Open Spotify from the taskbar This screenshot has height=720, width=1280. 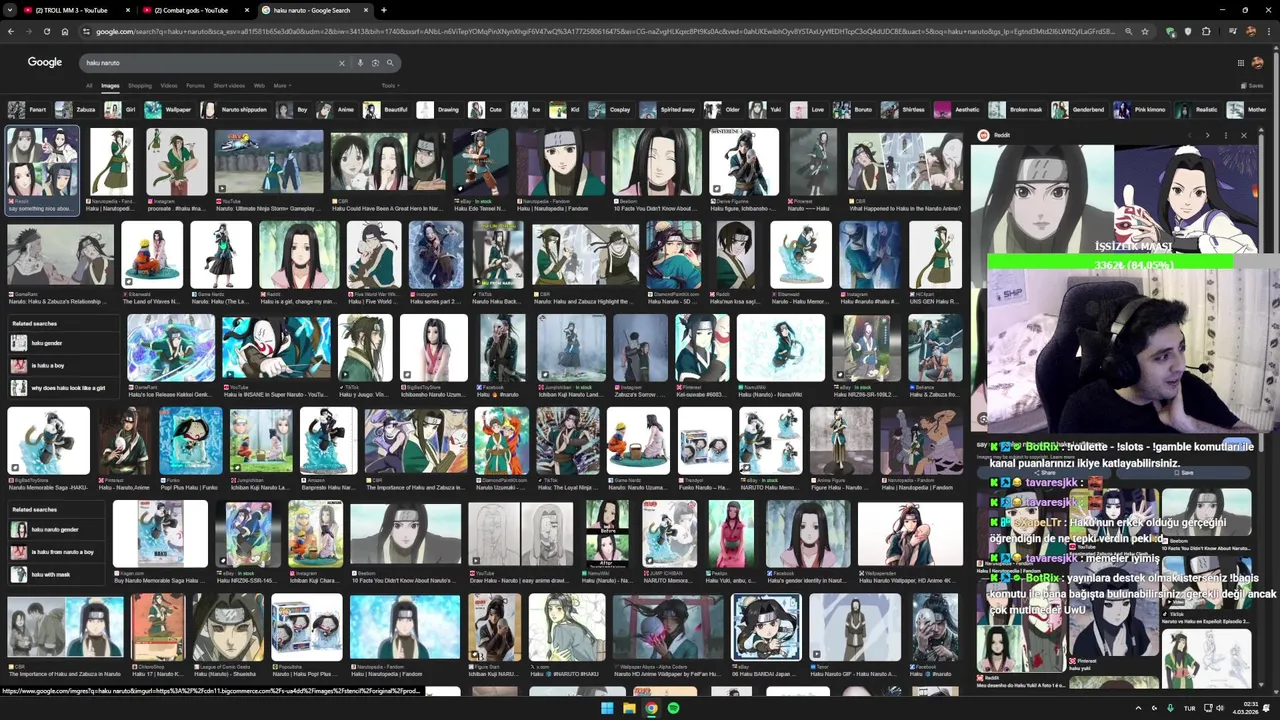click(673, 708)
